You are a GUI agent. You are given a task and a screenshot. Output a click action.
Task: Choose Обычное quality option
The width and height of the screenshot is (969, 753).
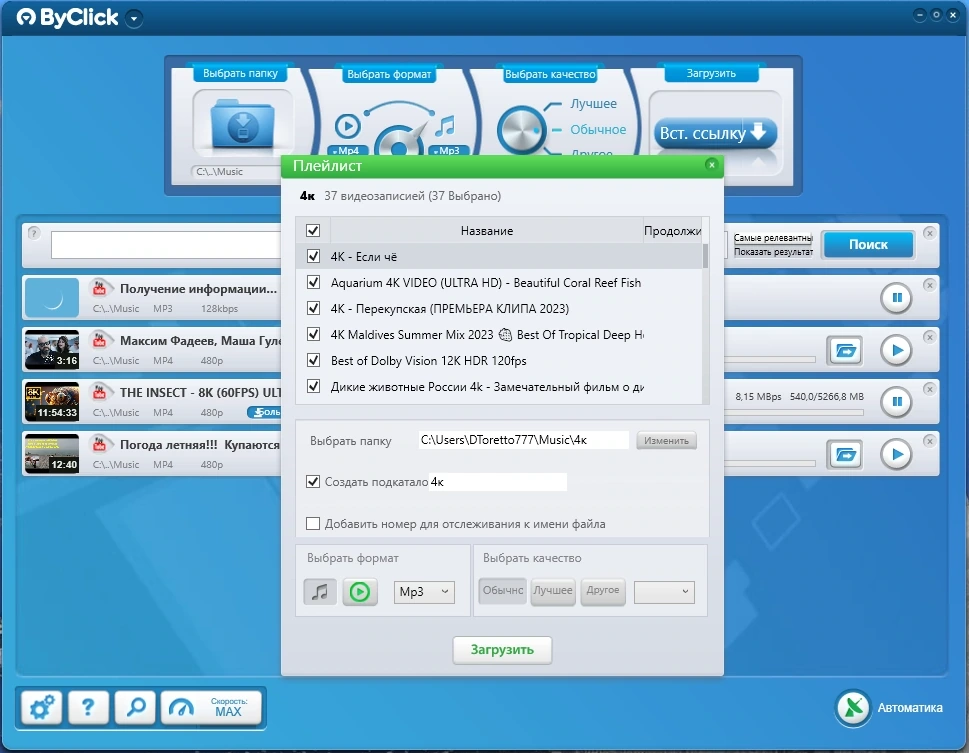coord(598,130)
